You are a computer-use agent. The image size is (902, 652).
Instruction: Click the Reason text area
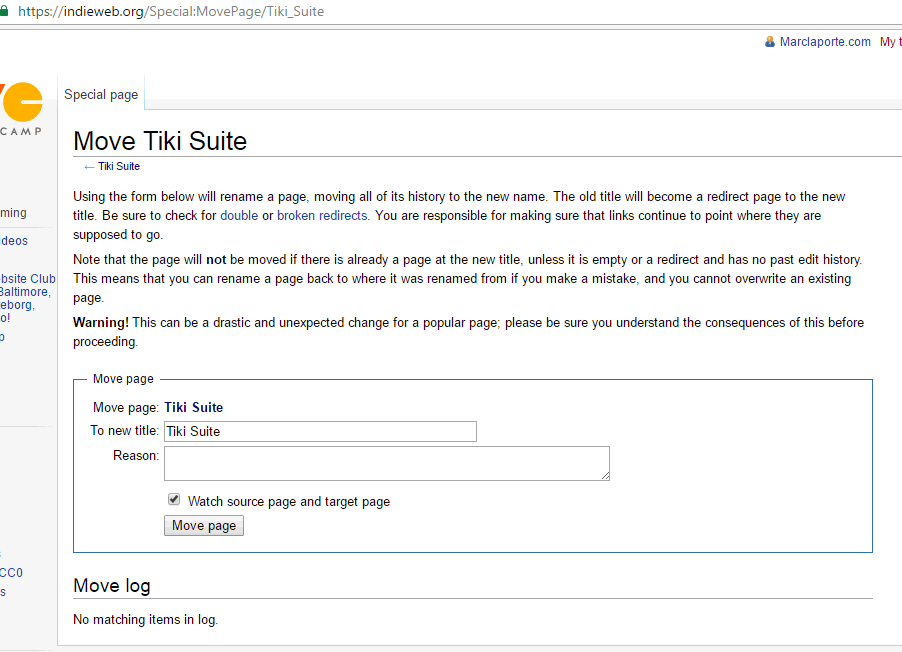(x=387, y=463)
